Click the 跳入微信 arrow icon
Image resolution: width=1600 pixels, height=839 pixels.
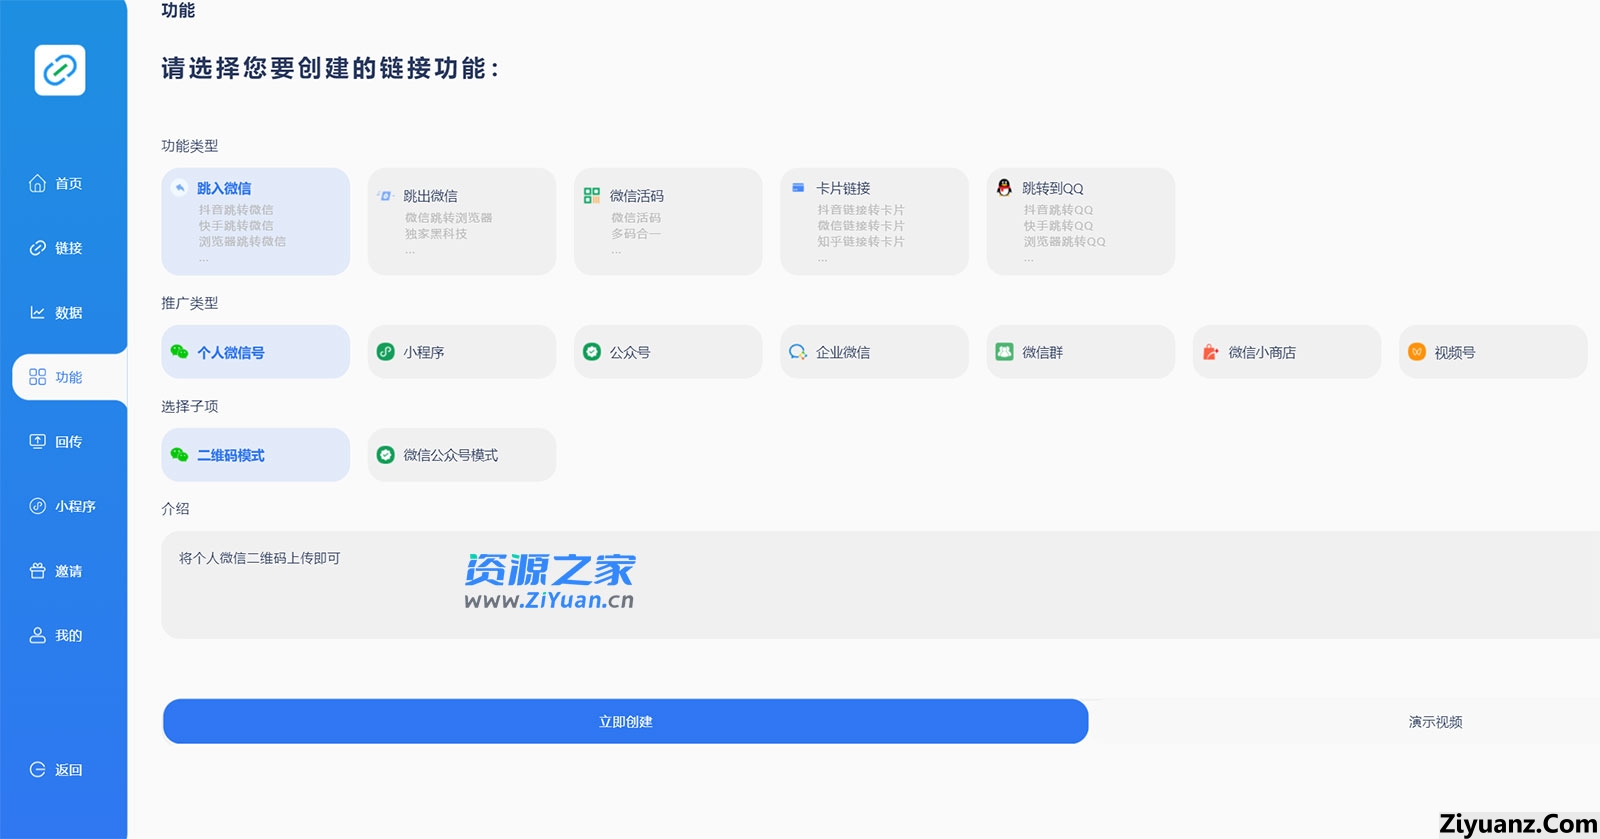pyautogui.click(x=180, y=187)
